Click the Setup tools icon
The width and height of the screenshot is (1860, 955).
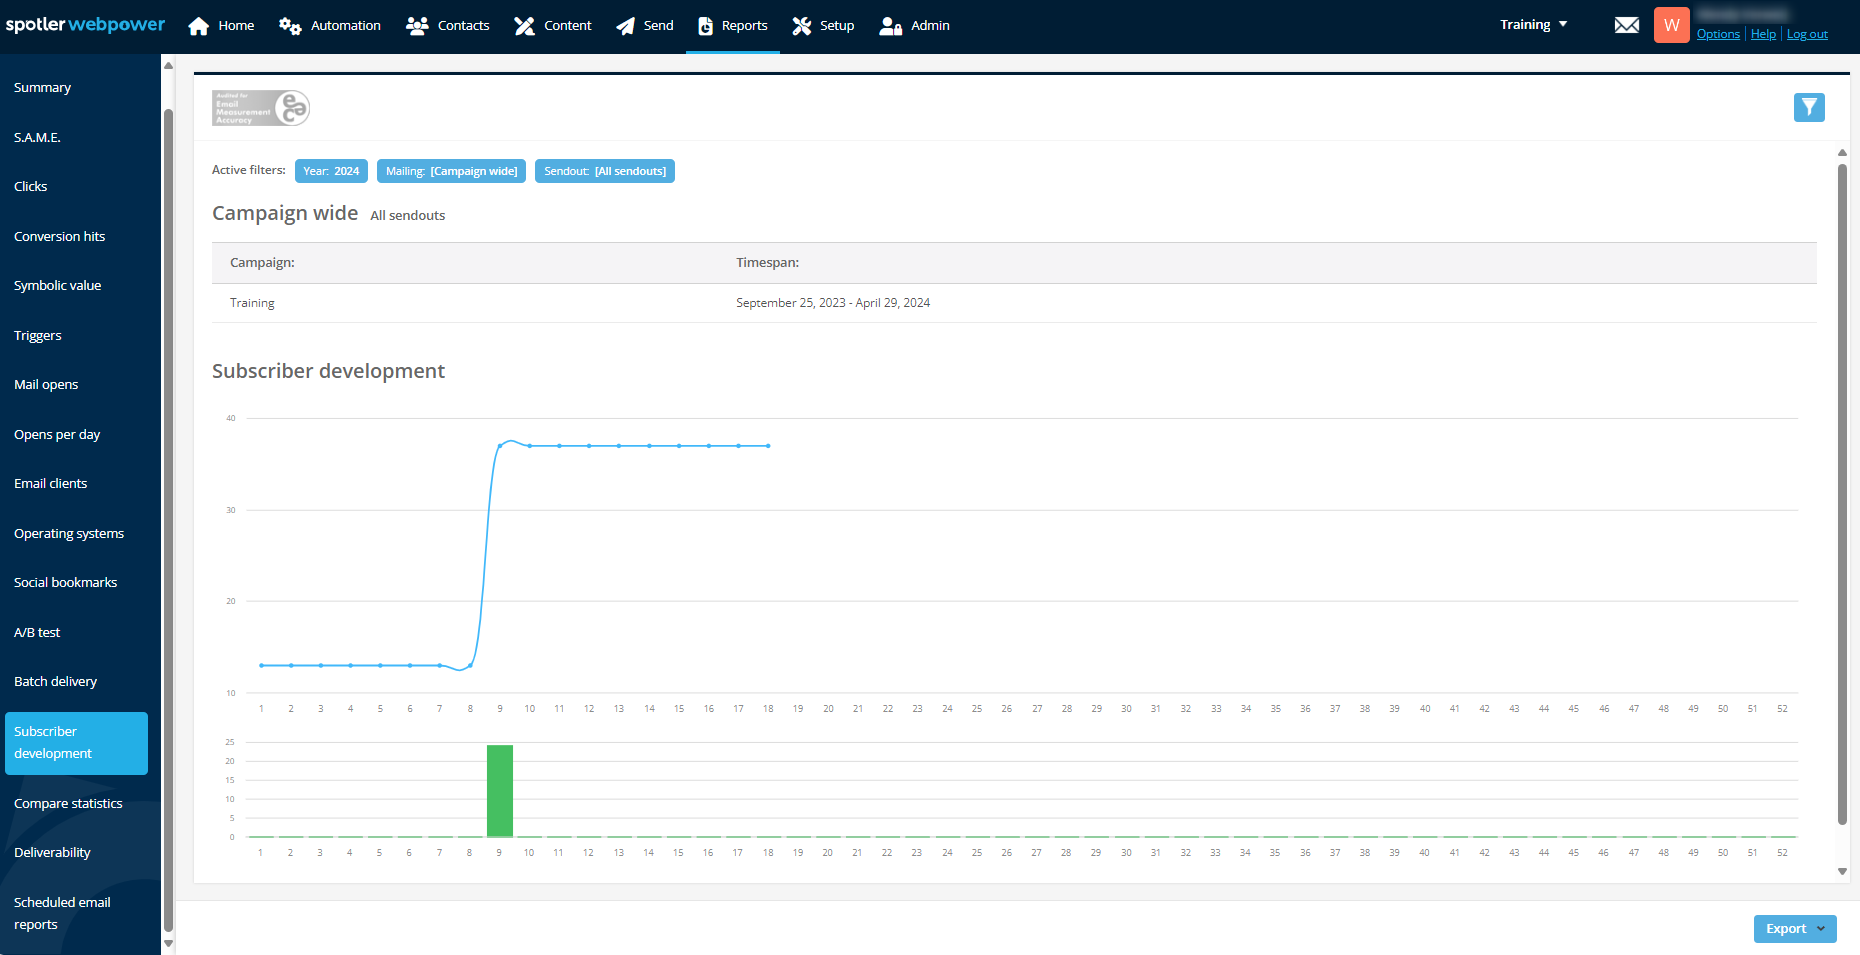[802, 26]
